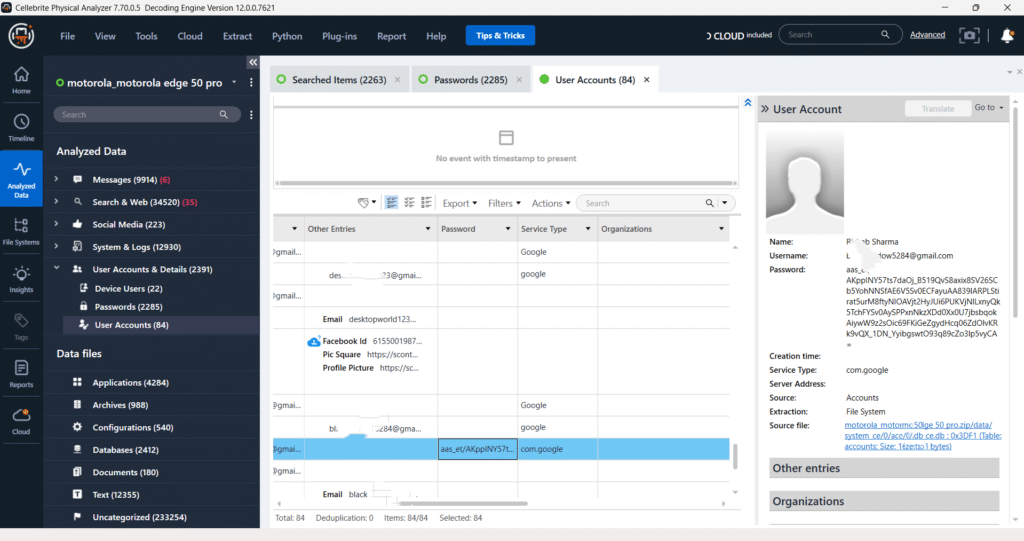This screenshot has height=541, width=1024.
Task: Click the top bar search magnifier
Action: click(x=885, y=35)
